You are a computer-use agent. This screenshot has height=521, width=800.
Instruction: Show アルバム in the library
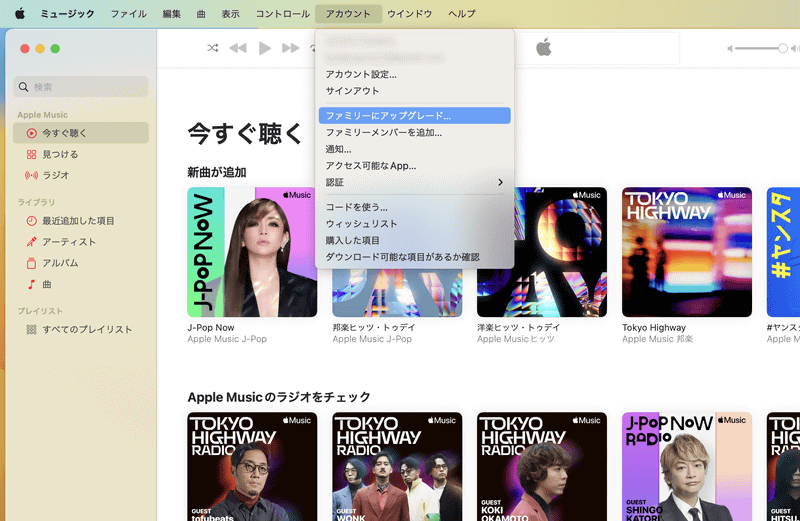coord(81,263)
